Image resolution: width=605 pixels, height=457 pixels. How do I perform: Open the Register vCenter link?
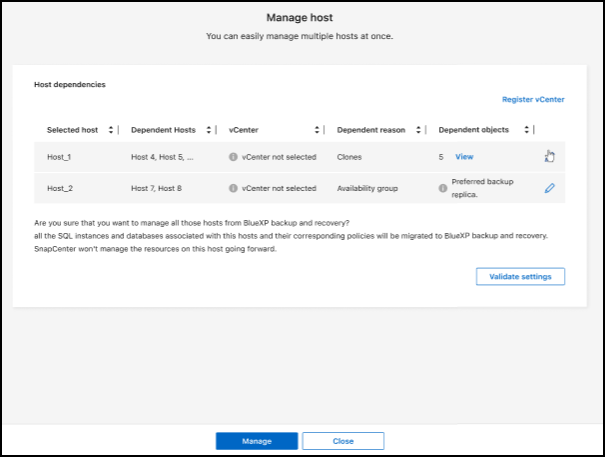click(x=533, y=100)
